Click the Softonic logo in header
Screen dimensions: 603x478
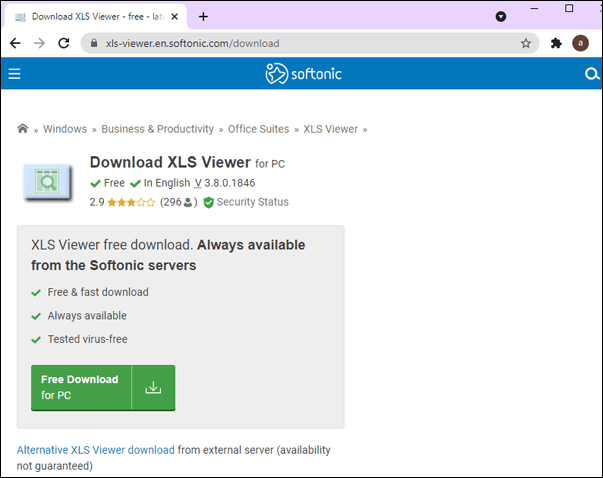point(303,73)
